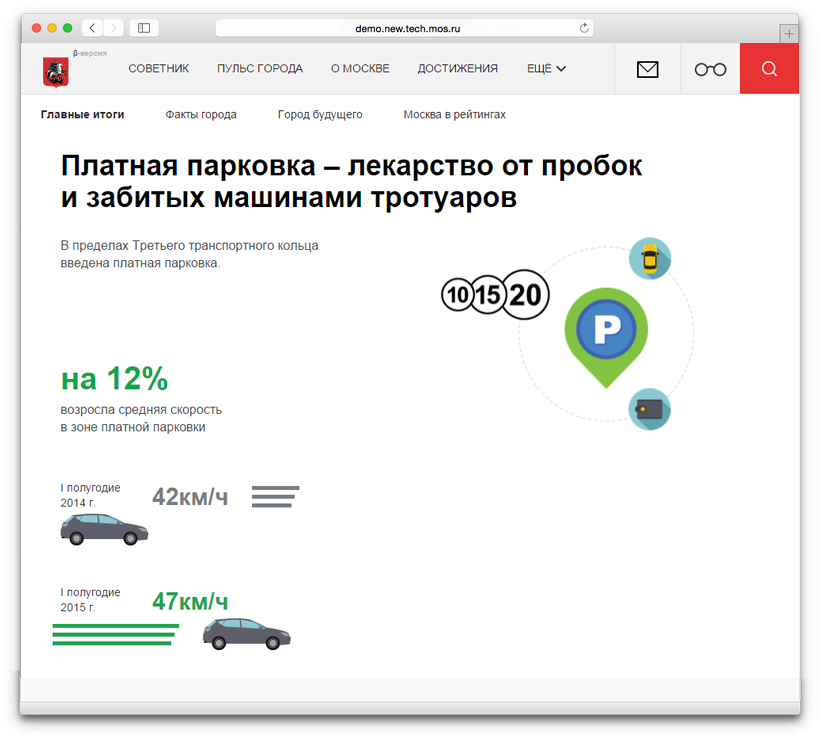Click the text возросла средняя скорость
This screenshot has height=734, width=820.
pyautogui.click(x=141, y=410)
